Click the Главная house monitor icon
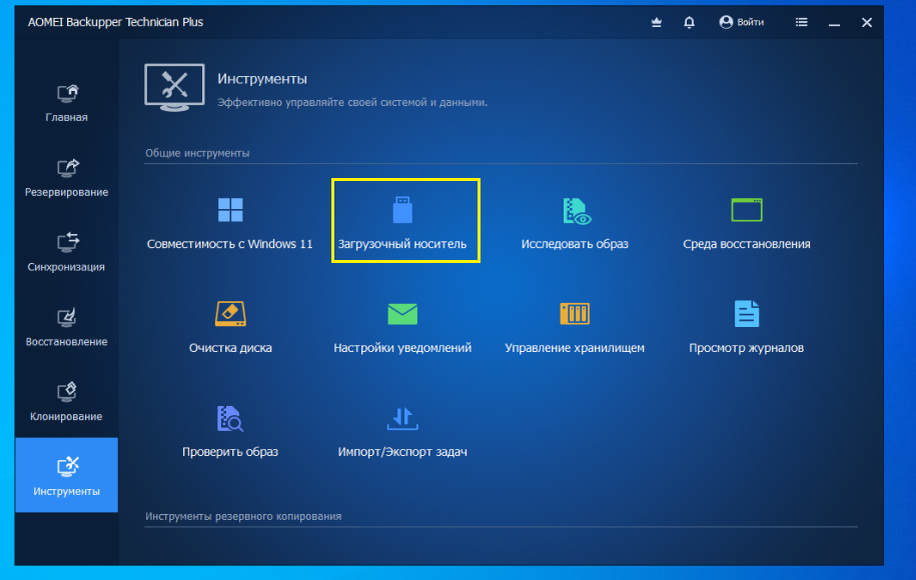 pyautogui.click(x=68, y=93)
